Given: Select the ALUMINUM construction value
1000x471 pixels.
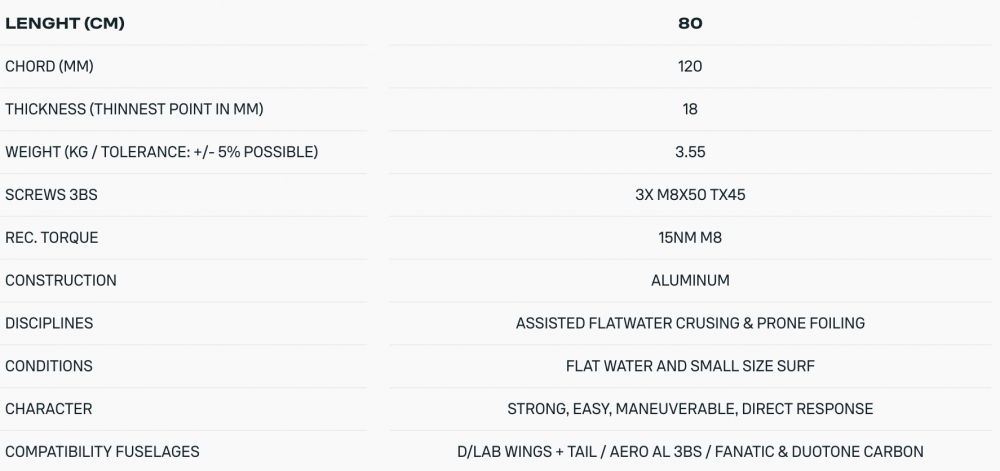Looking at the screenshot, I should (690, 281).
